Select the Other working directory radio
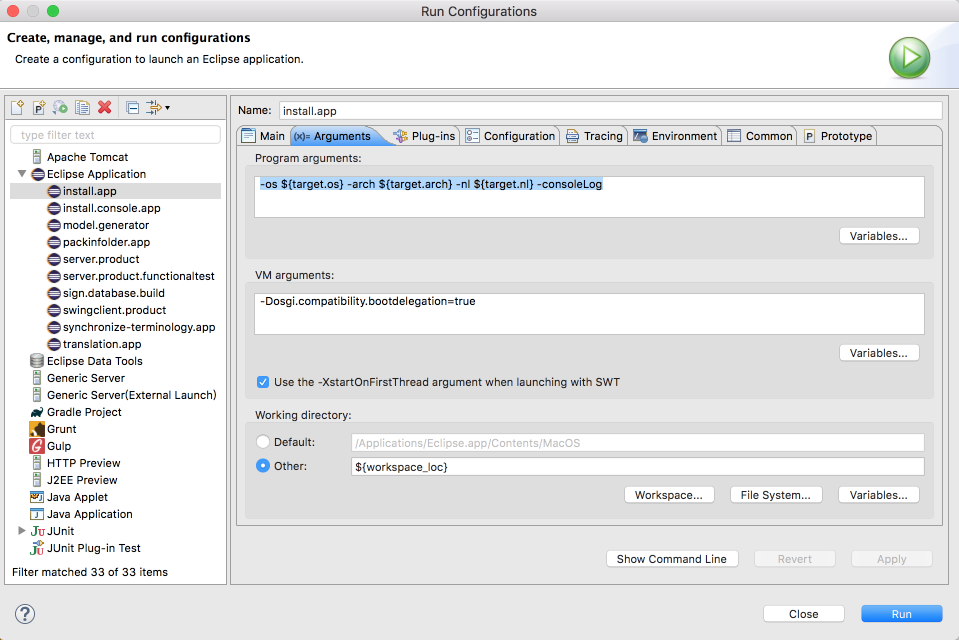Viewport: 959px width, 640px height. tap(263, 466)
